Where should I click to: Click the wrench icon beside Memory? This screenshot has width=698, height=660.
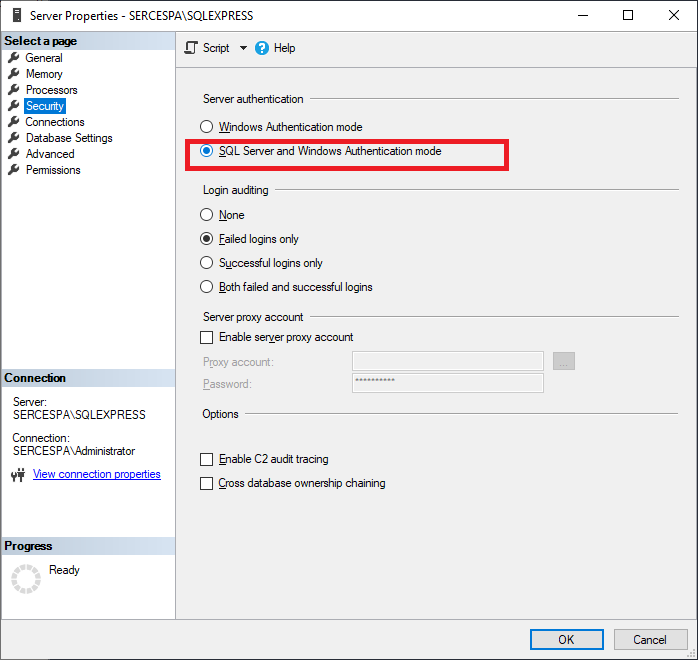tap(14, 74)
